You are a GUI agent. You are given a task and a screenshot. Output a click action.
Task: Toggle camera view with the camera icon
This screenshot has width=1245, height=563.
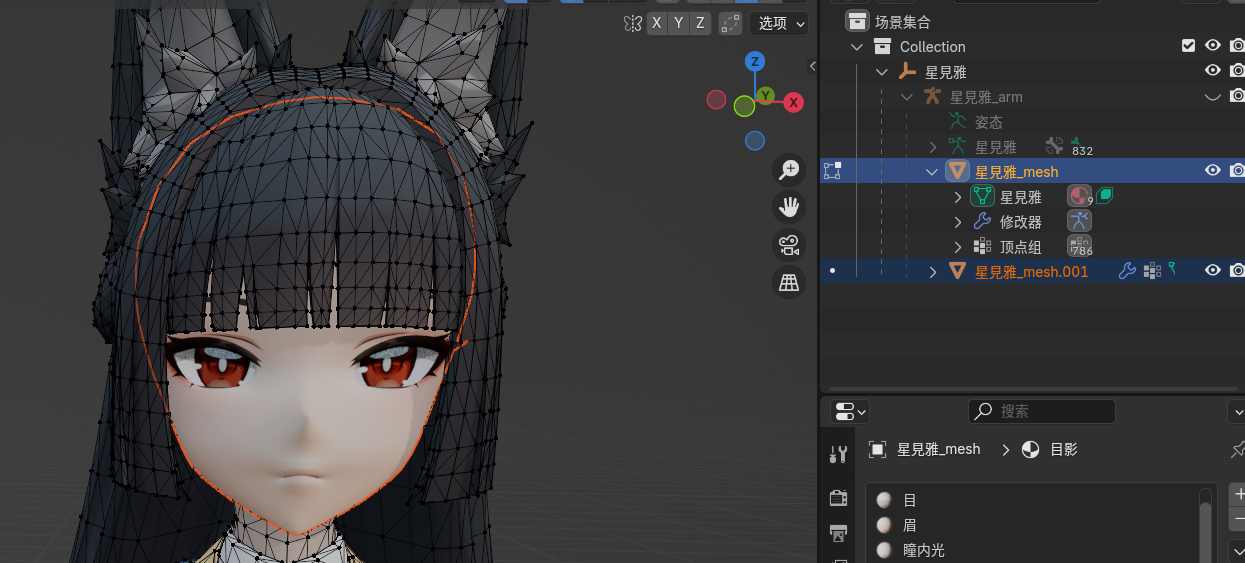[x=789, y=245]
